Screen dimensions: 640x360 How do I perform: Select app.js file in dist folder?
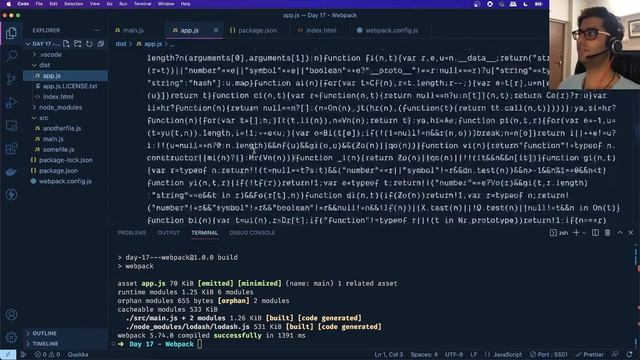[x=65, y=76]
